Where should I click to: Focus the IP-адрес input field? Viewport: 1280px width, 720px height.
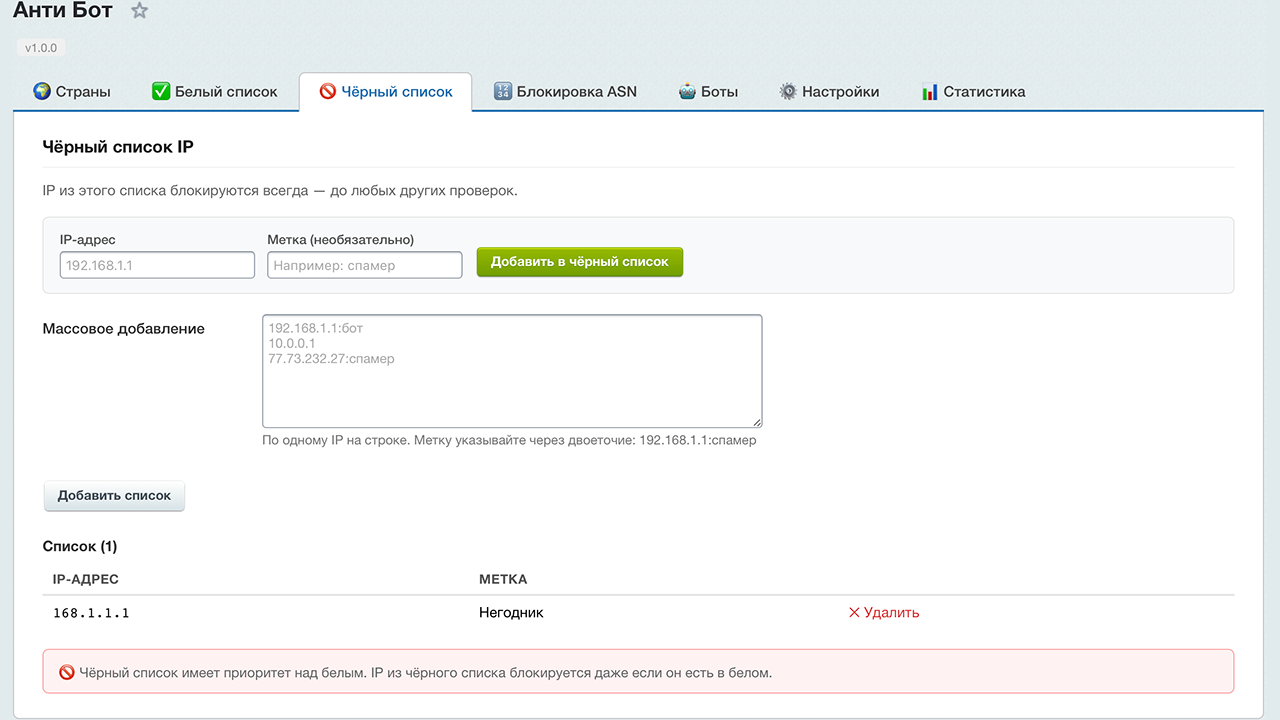(x=157, y=265)
